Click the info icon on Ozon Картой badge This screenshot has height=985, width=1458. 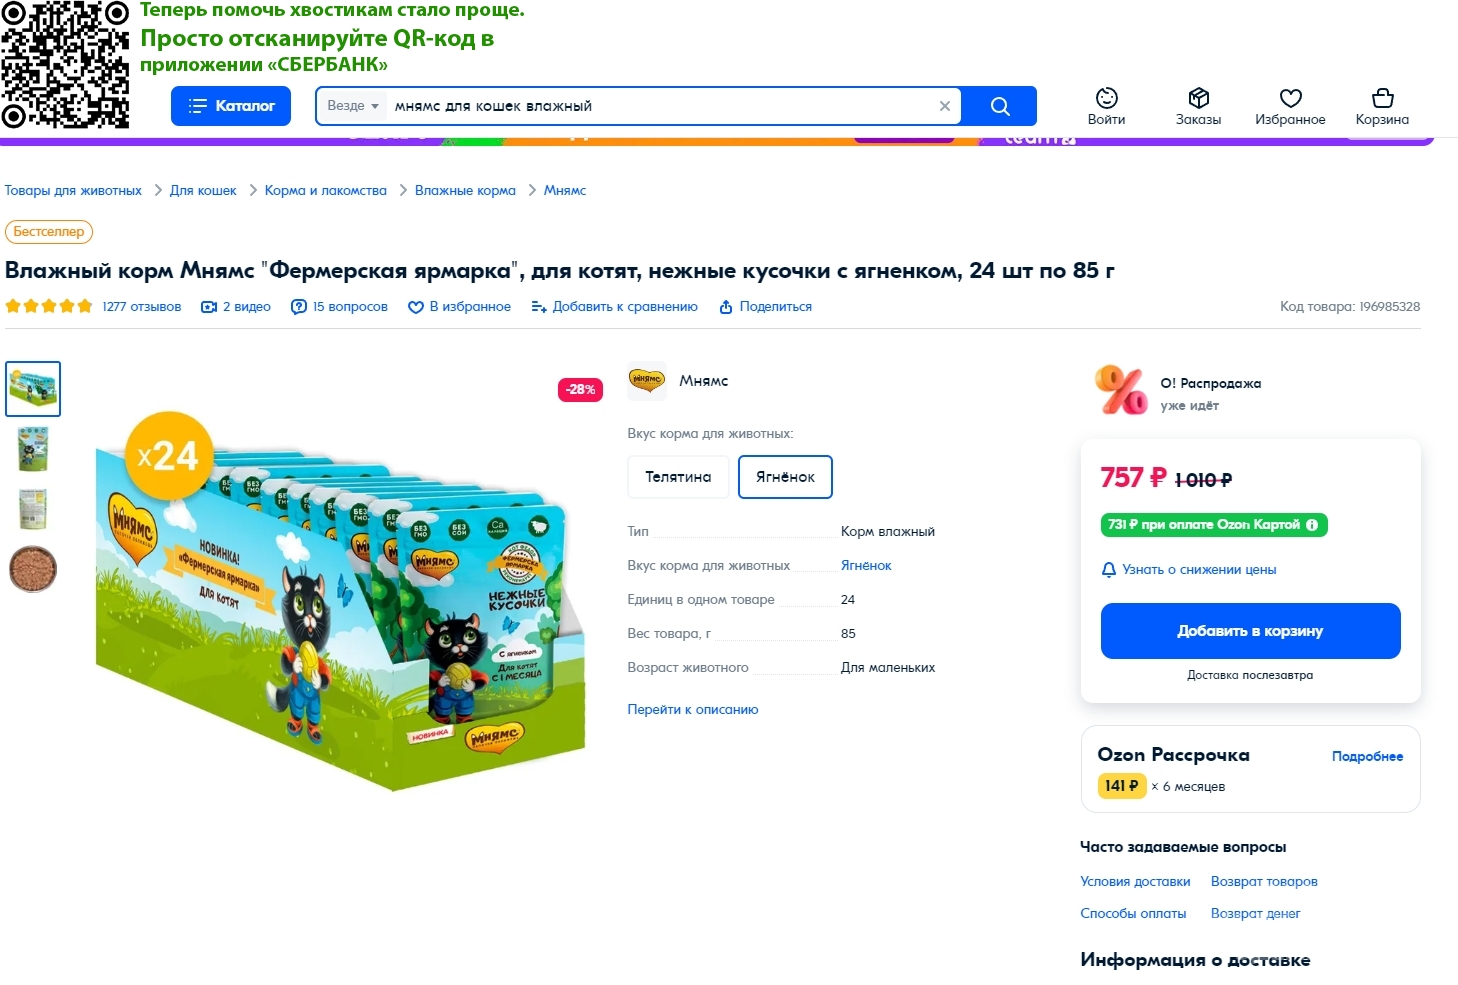(1312, 525)
